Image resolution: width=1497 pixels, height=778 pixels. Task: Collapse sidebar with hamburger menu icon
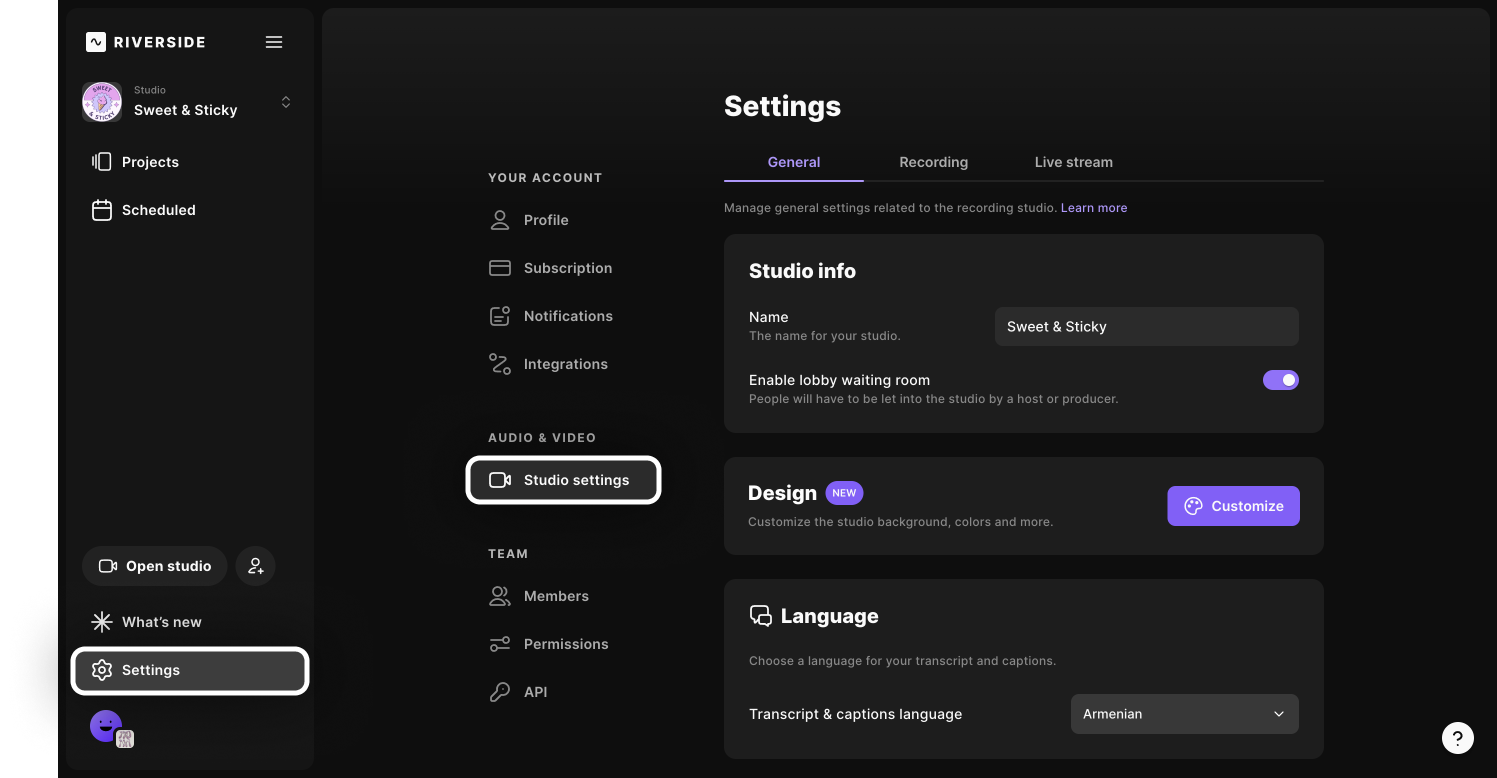(274, 42)
